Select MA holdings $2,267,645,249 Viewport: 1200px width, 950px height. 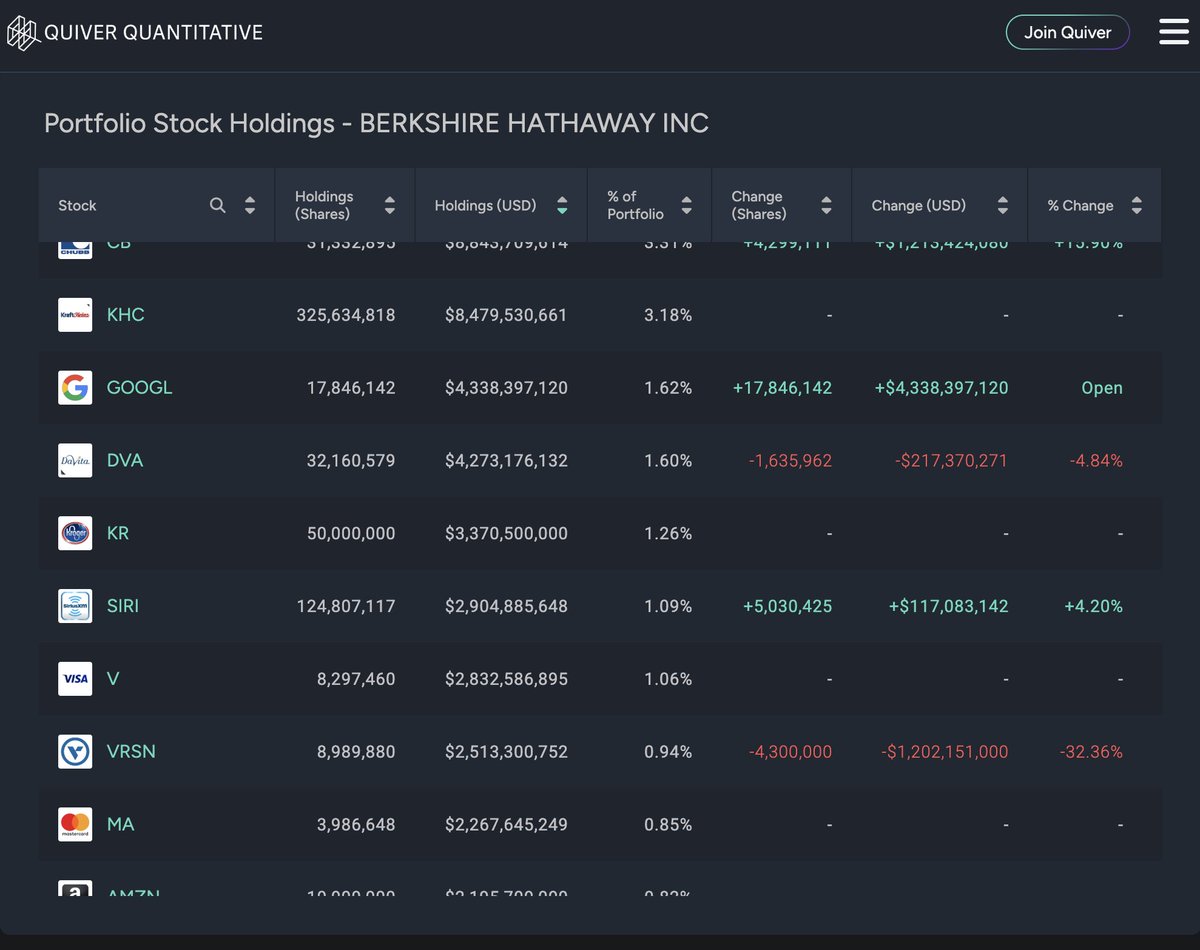[506, 825]
